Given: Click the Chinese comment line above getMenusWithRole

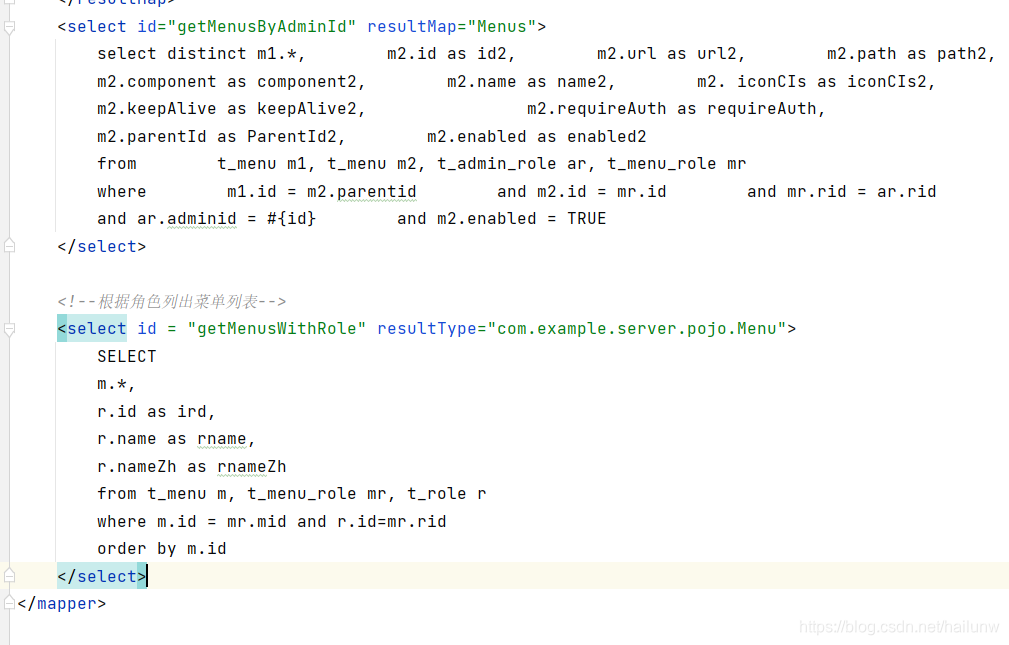Looking at the screenshot, I should click(x=171, y=301).
